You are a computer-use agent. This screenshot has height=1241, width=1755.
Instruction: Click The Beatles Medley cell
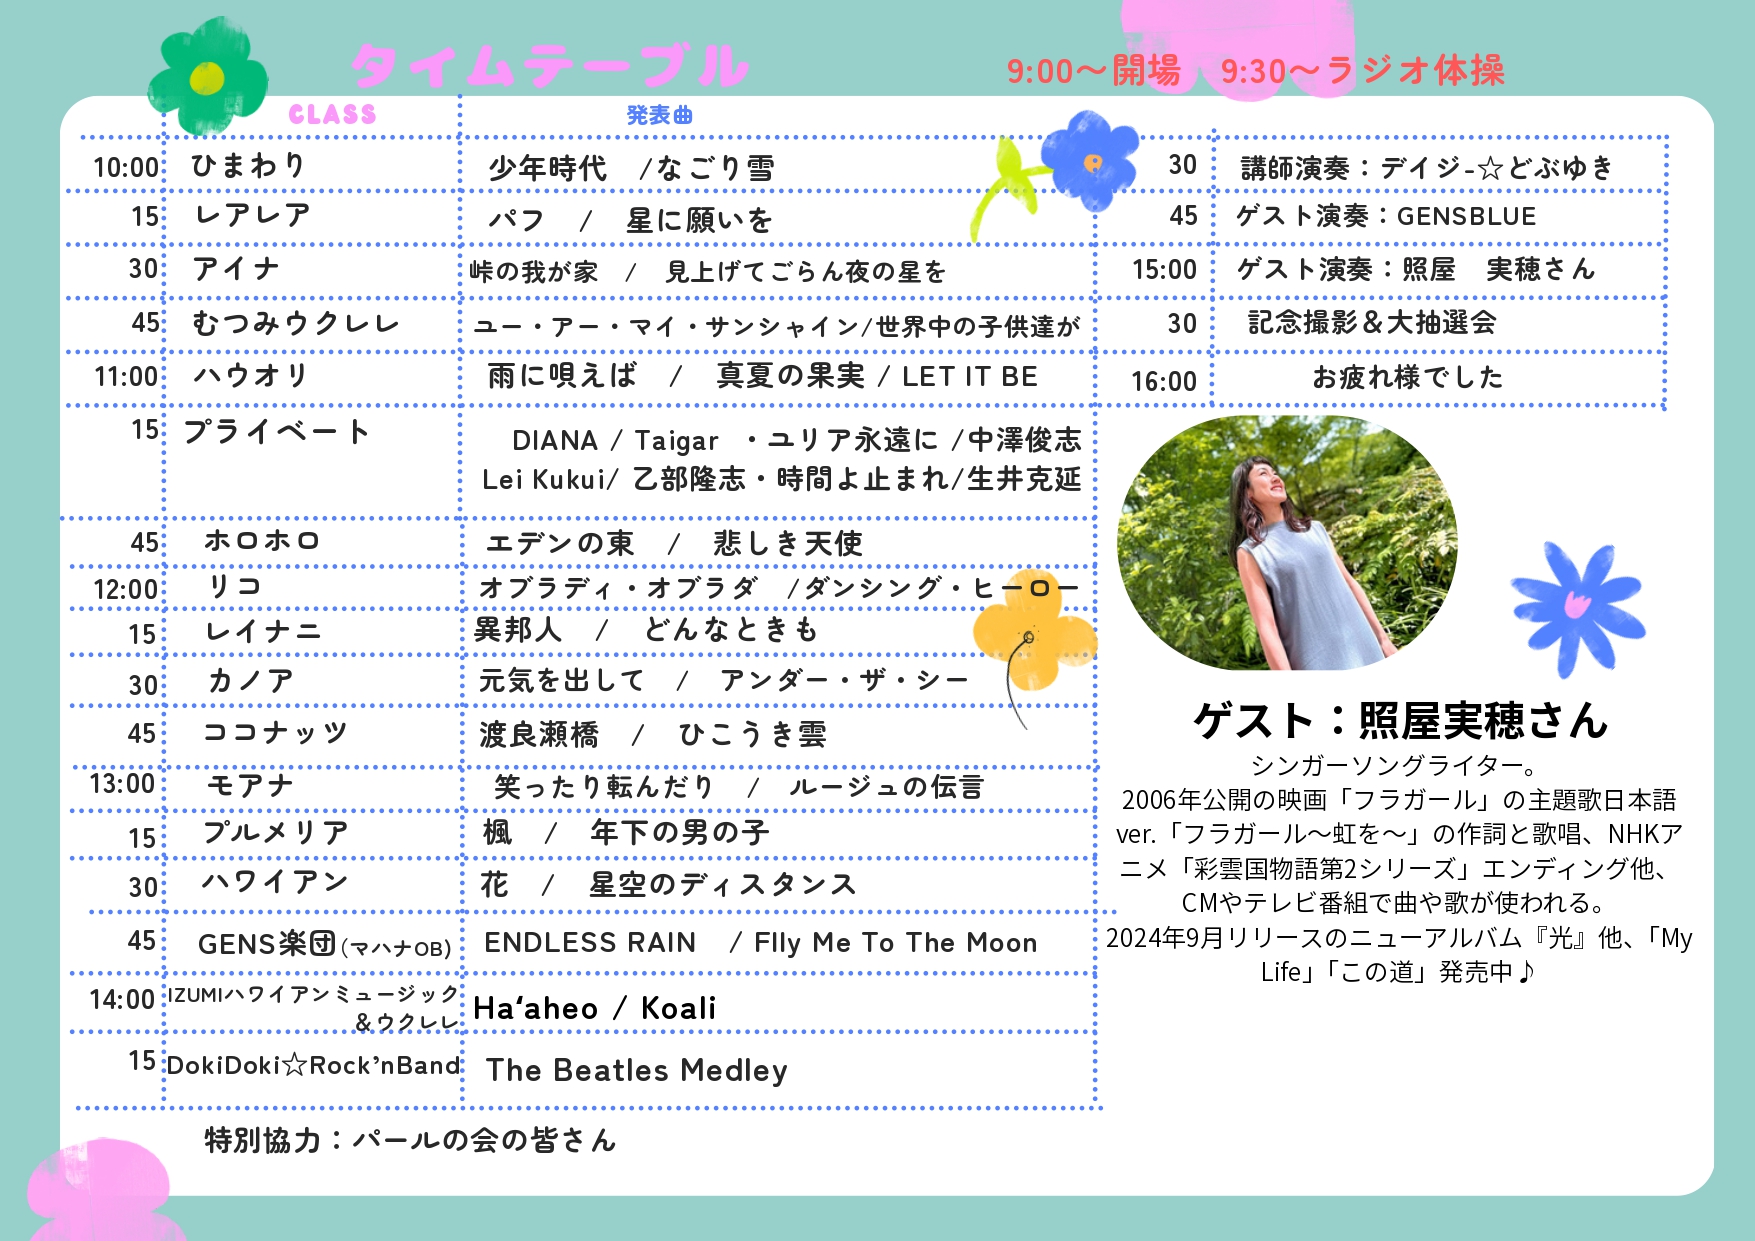637,1071
